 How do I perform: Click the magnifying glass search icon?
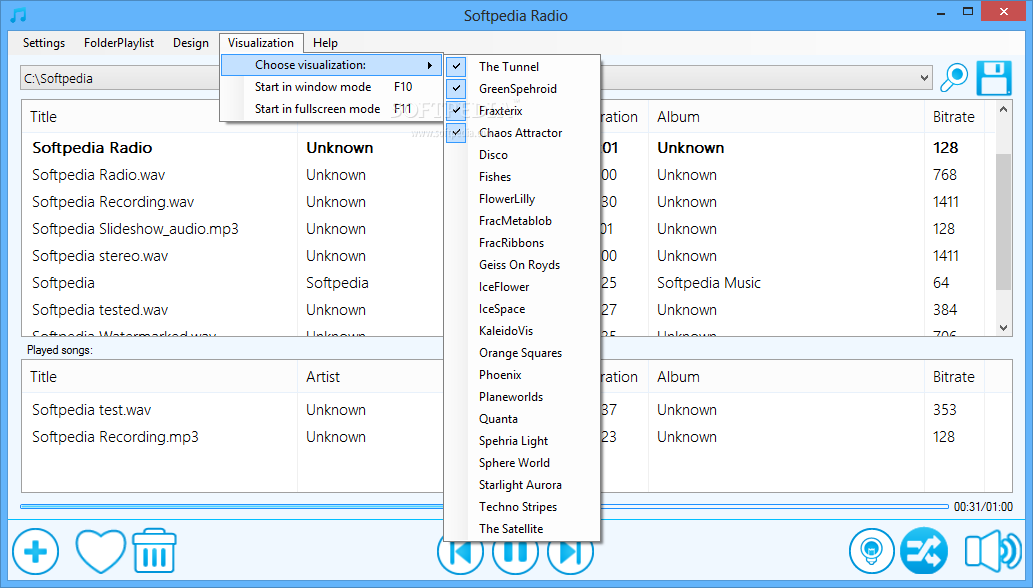(953, 78)
